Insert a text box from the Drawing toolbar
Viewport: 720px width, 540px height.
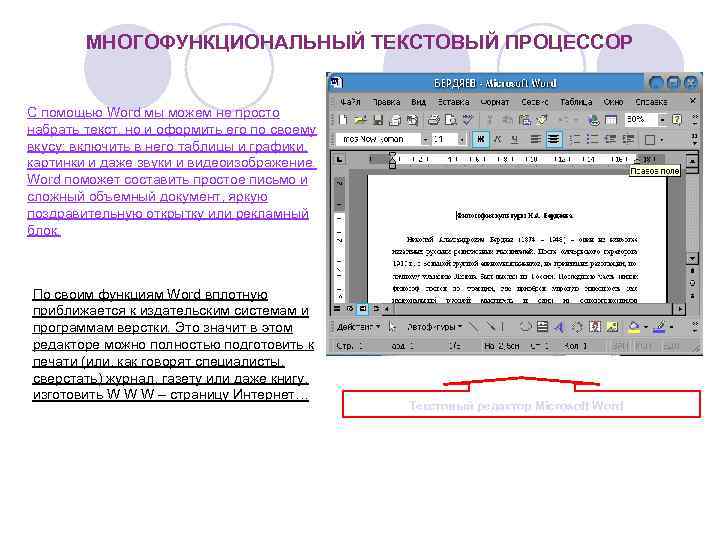coord(542,326)
